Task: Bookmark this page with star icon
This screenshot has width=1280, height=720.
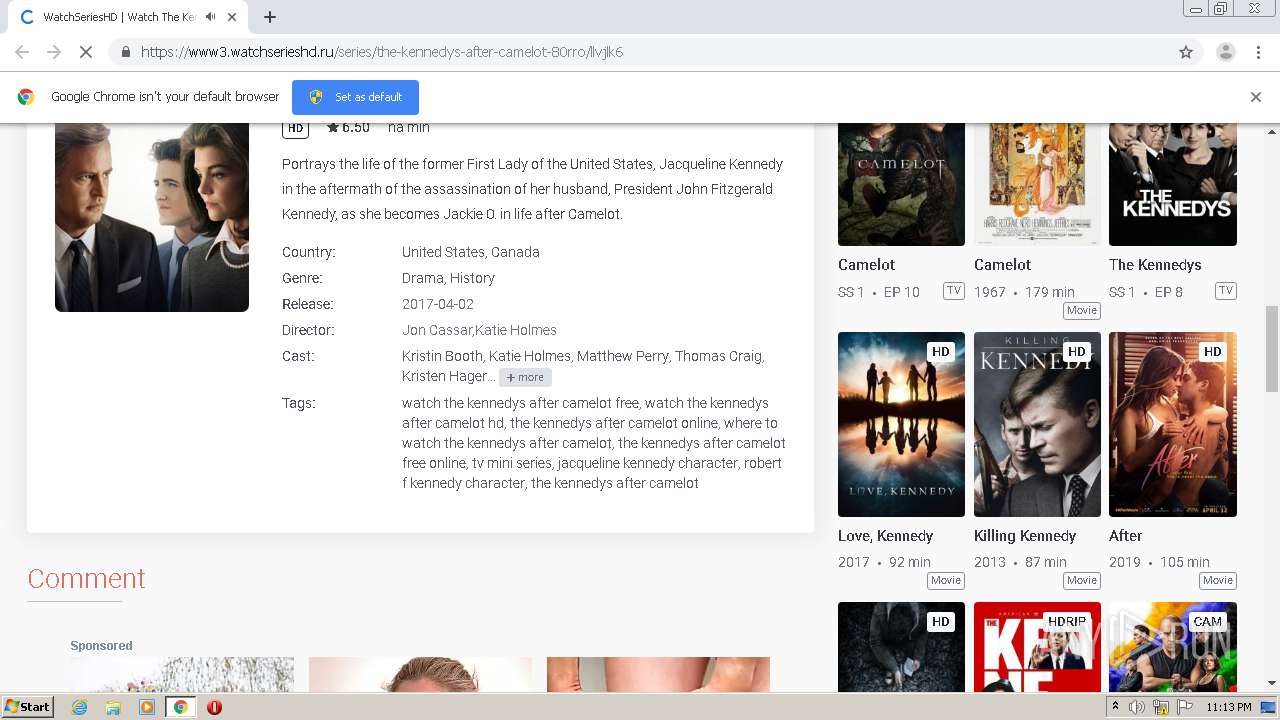Action: 1186,52
